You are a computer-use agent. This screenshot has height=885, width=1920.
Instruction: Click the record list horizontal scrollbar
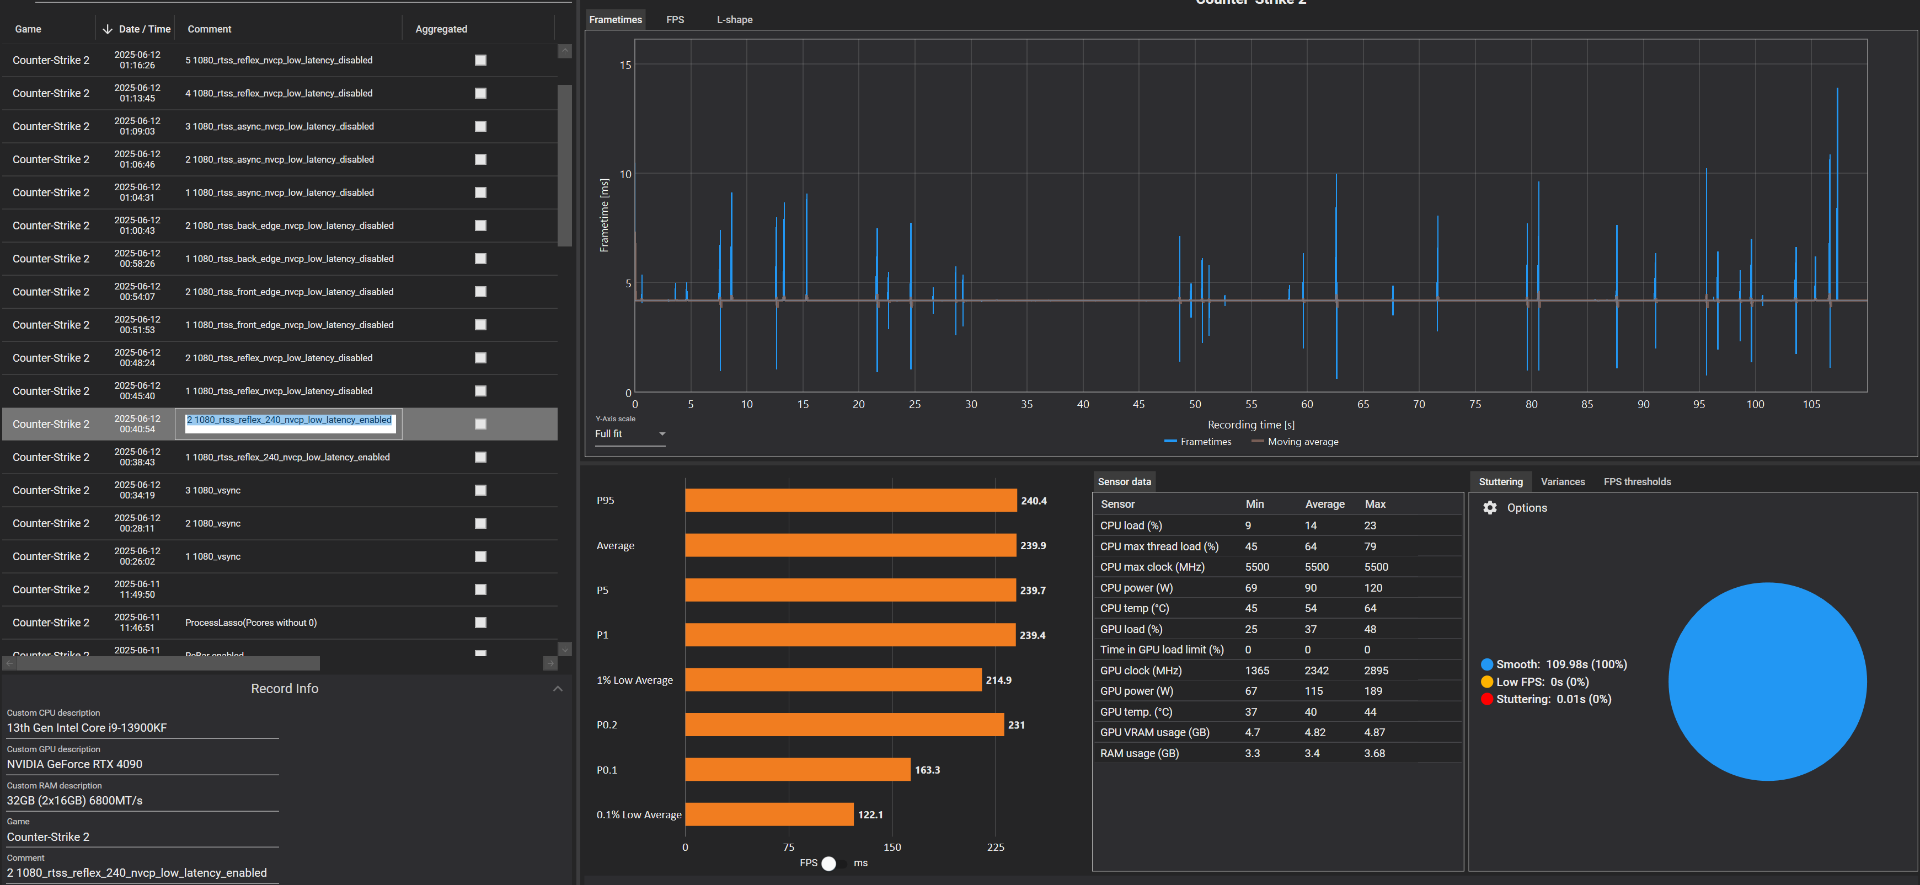click(167, 663)
